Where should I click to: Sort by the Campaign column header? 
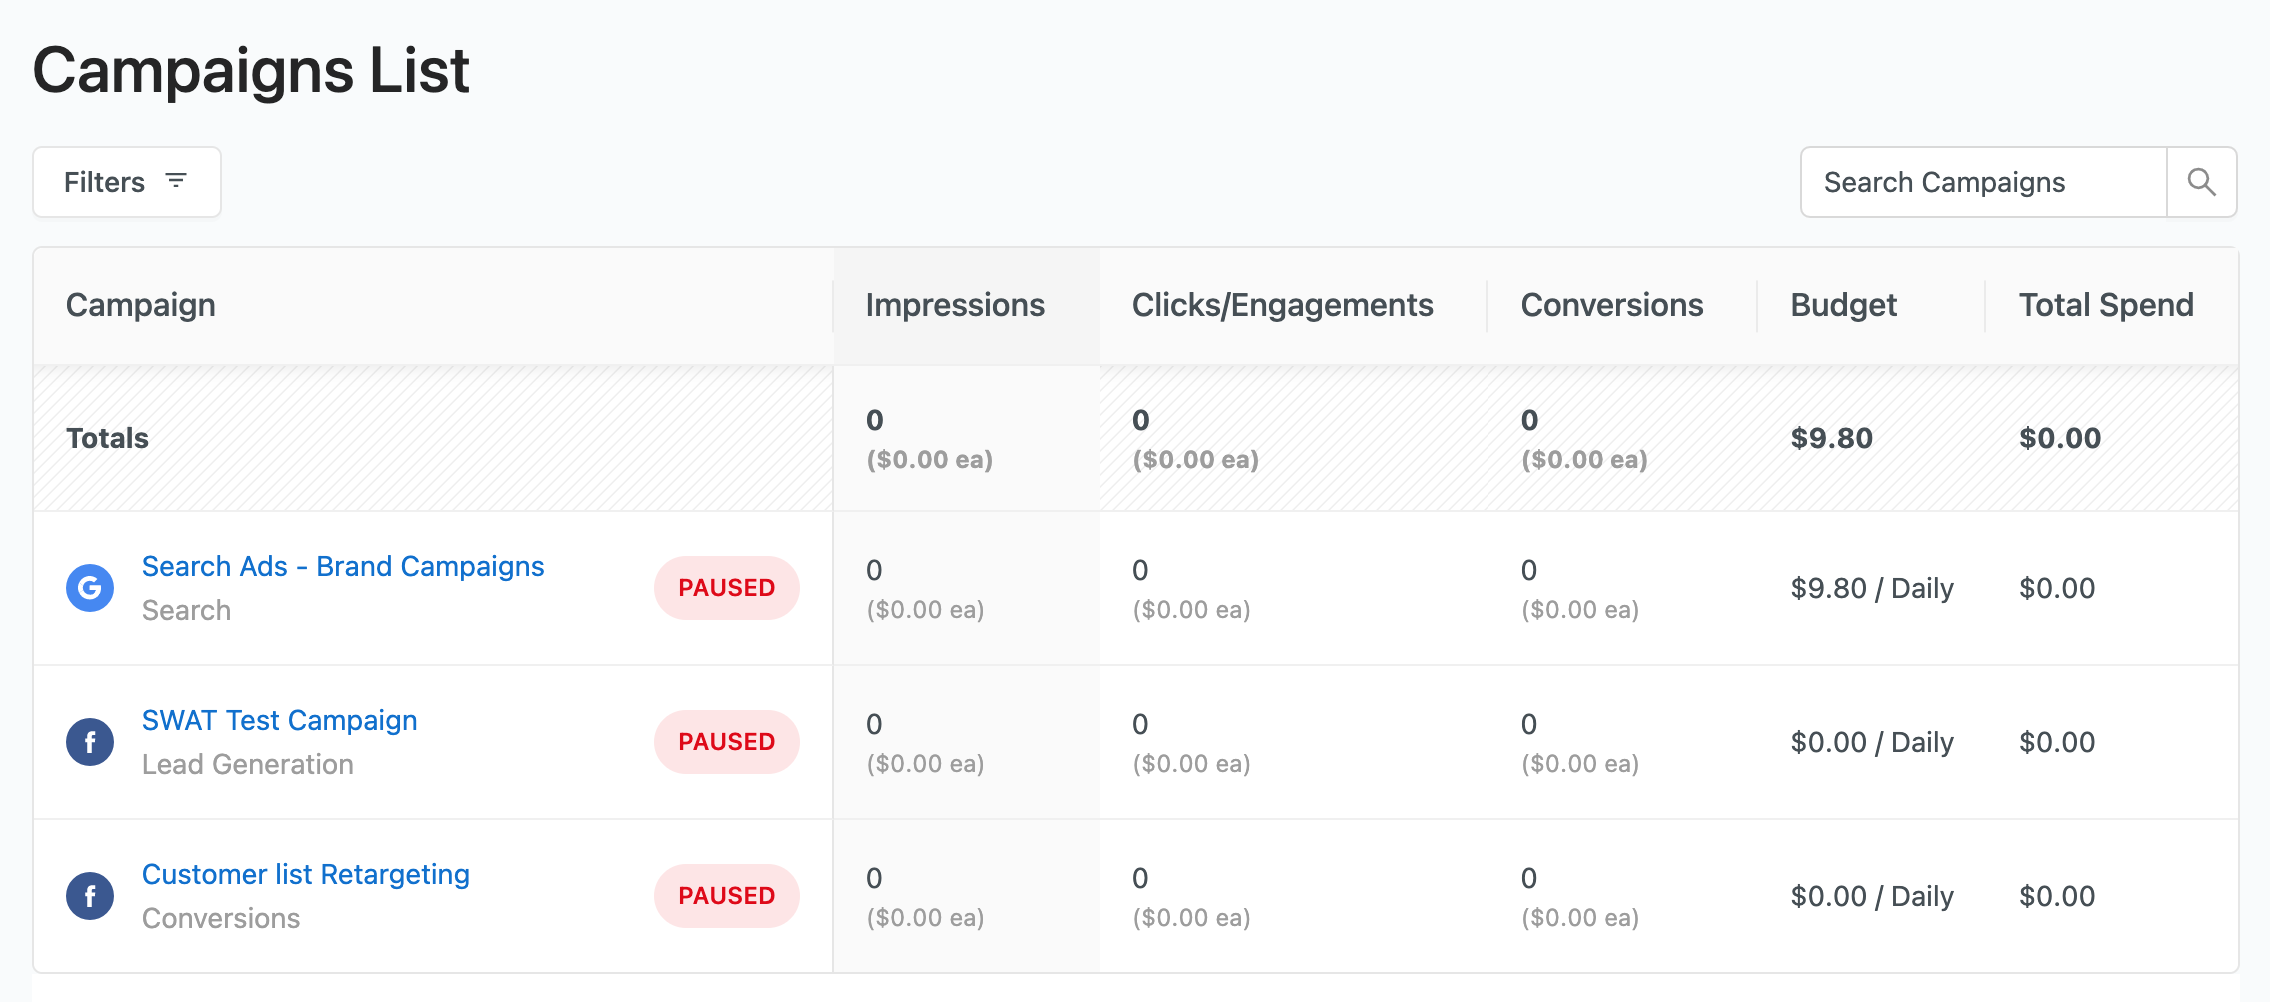pyautogui.click(x=141, y=305)
